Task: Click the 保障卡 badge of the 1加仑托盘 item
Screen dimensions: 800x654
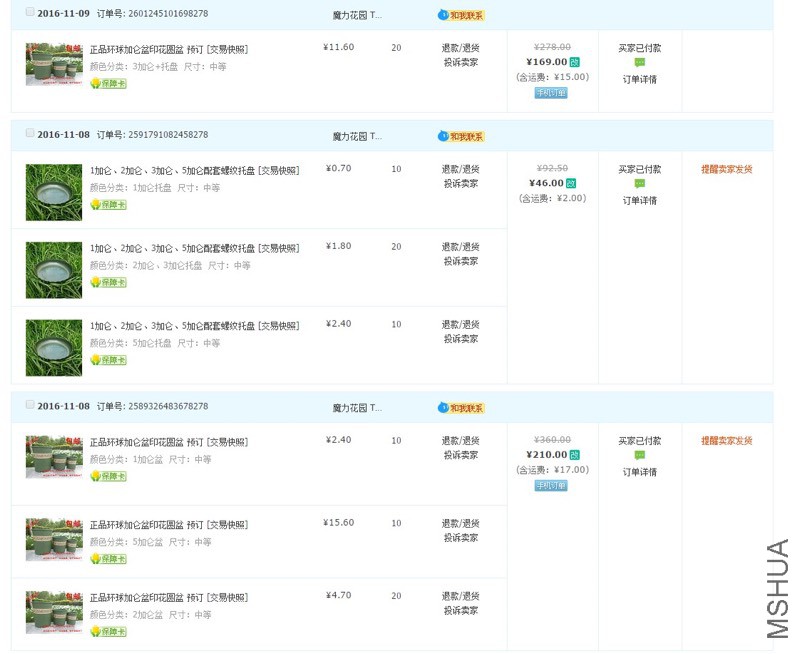Action: [109, 204]
